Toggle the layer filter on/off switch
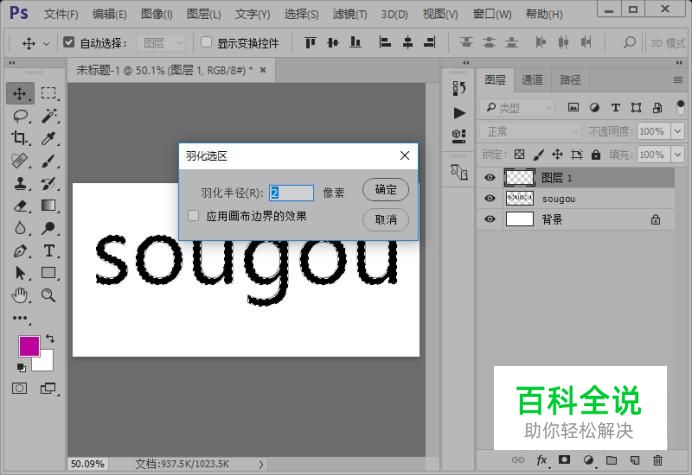The width and height of the screenshot is (692, 475). (680, 107)
